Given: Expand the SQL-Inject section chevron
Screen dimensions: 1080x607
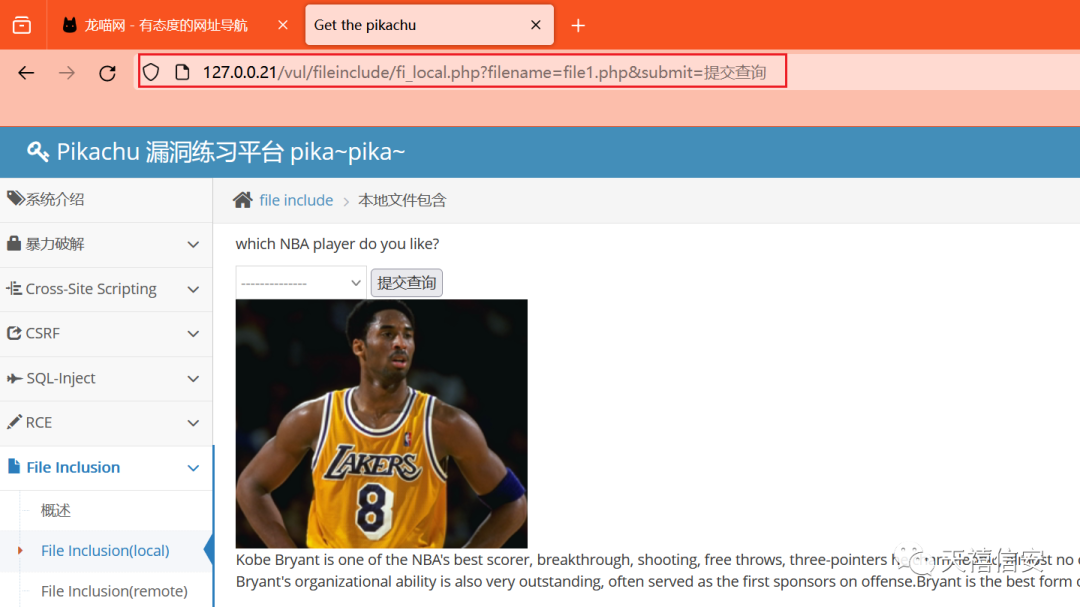Looking at the screenshot, I should [x=194, y=379].
